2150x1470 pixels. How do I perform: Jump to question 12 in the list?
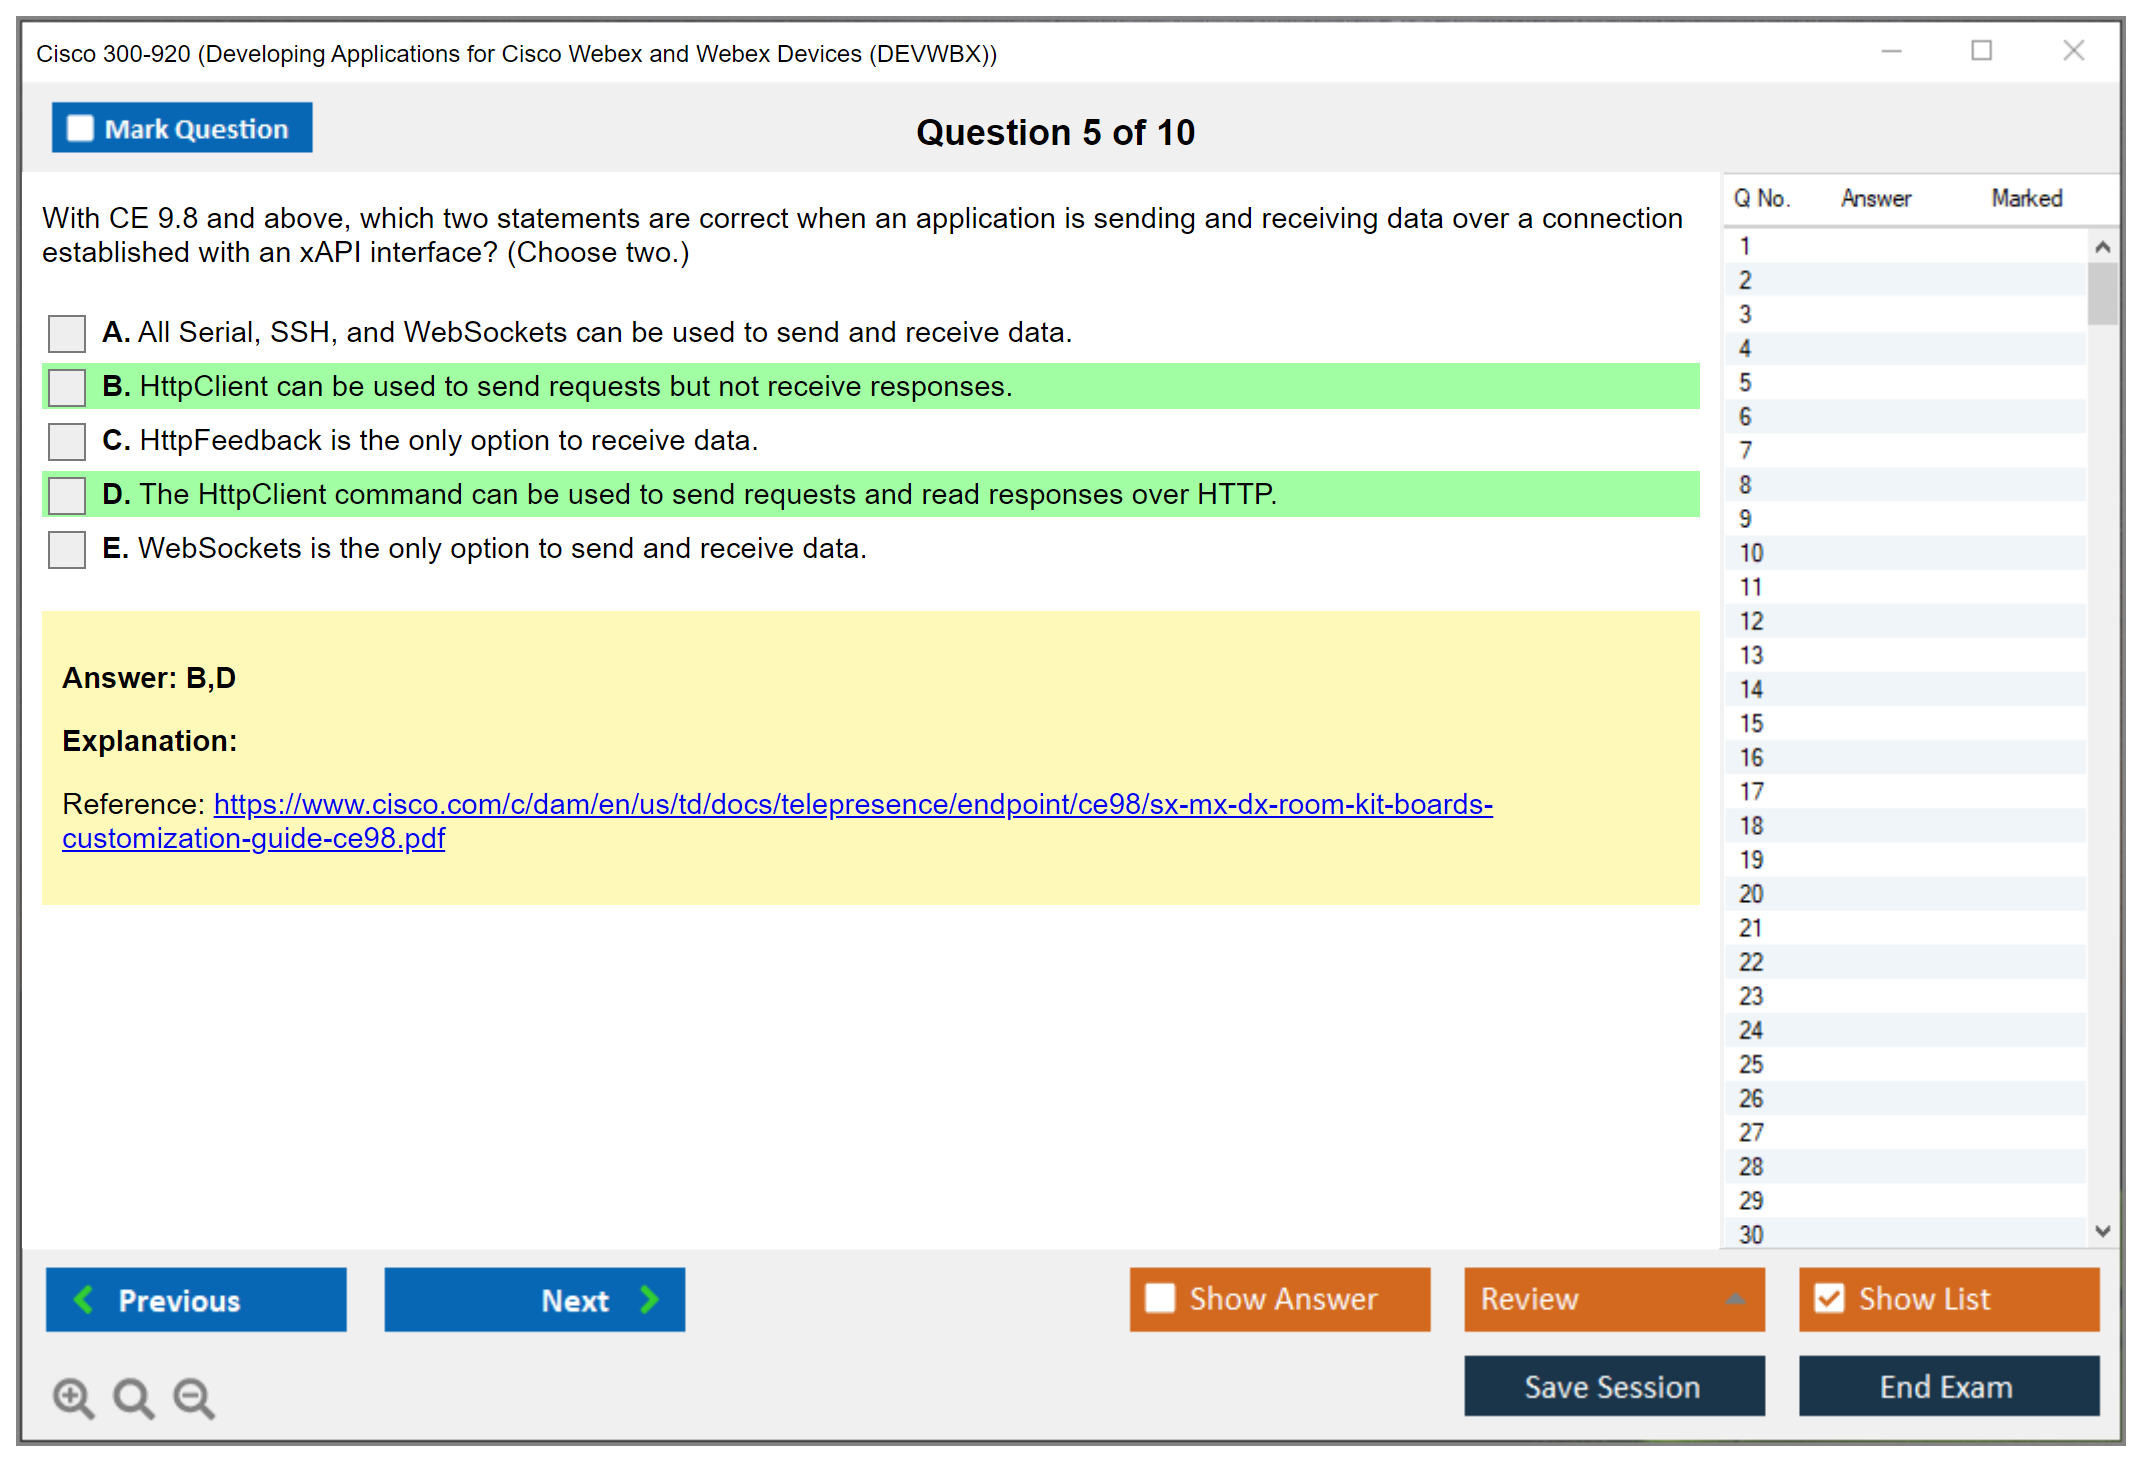pos(1751,621)
